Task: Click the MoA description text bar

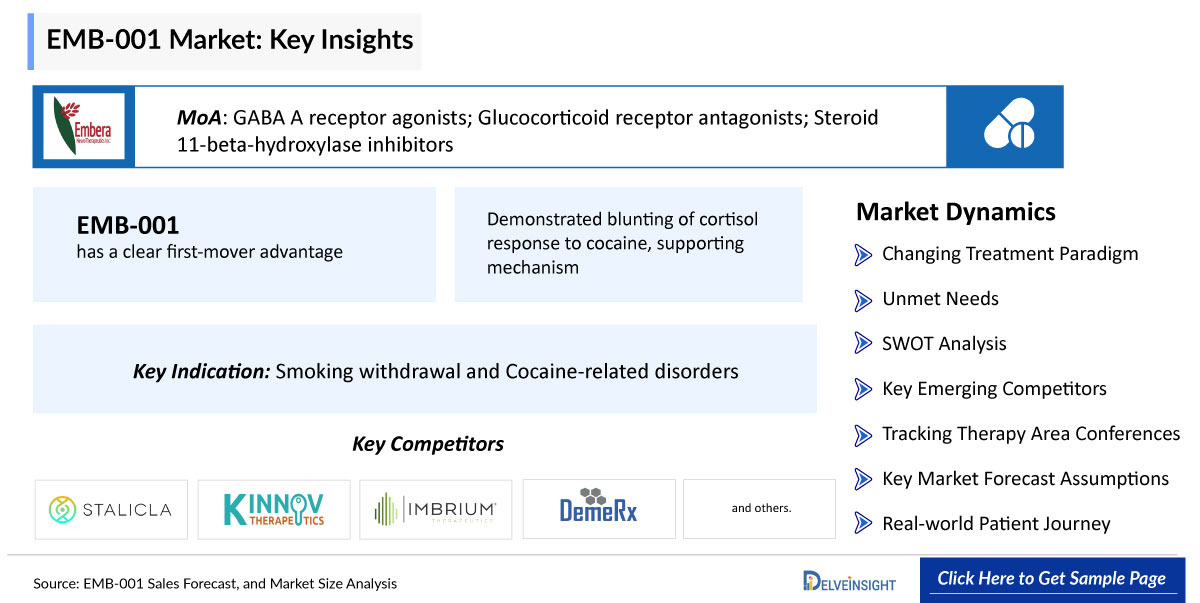Action: [x=541, y=126]
